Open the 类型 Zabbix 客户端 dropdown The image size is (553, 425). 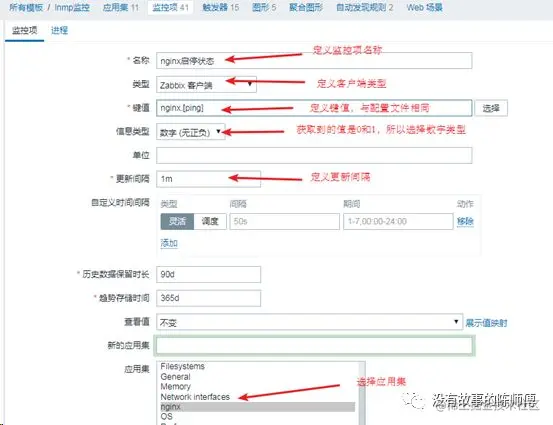coord(206,85)
